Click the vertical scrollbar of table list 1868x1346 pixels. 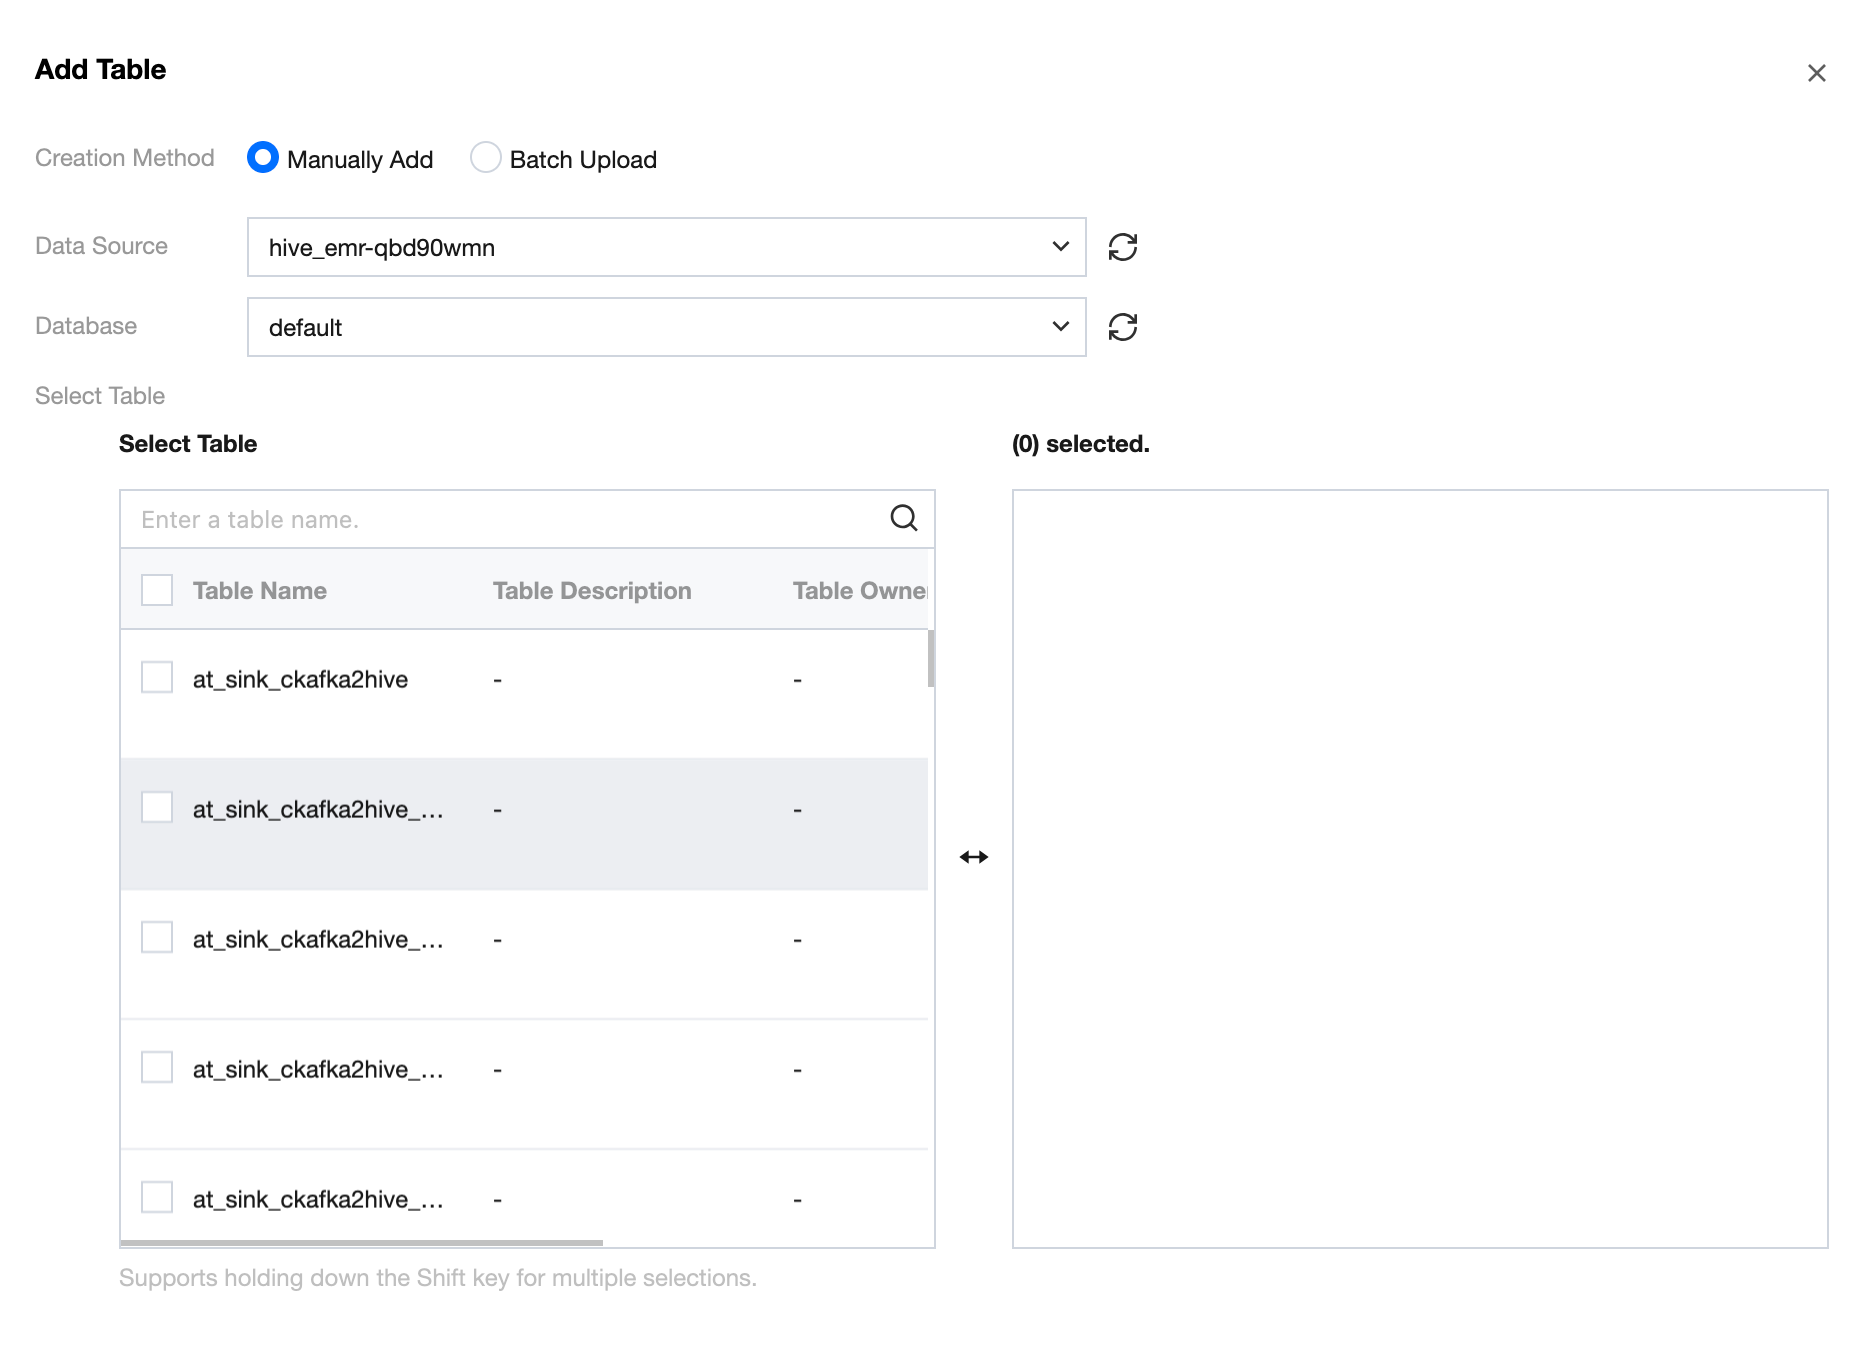point(931,659)
